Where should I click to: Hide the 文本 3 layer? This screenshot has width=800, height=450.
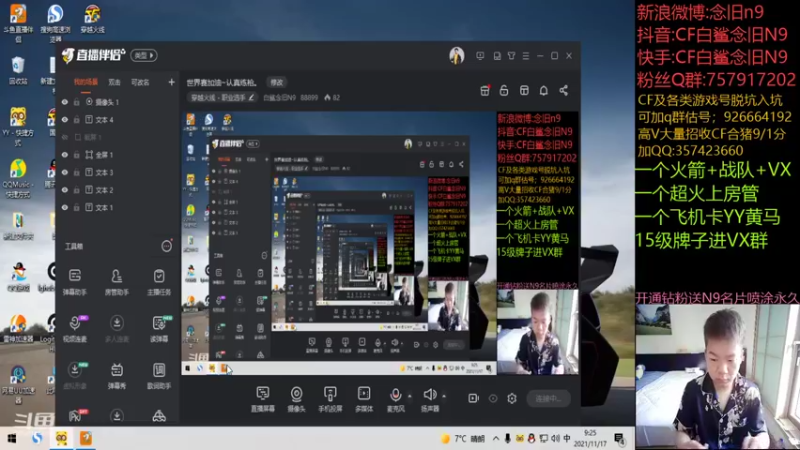[x=65, y=172]
